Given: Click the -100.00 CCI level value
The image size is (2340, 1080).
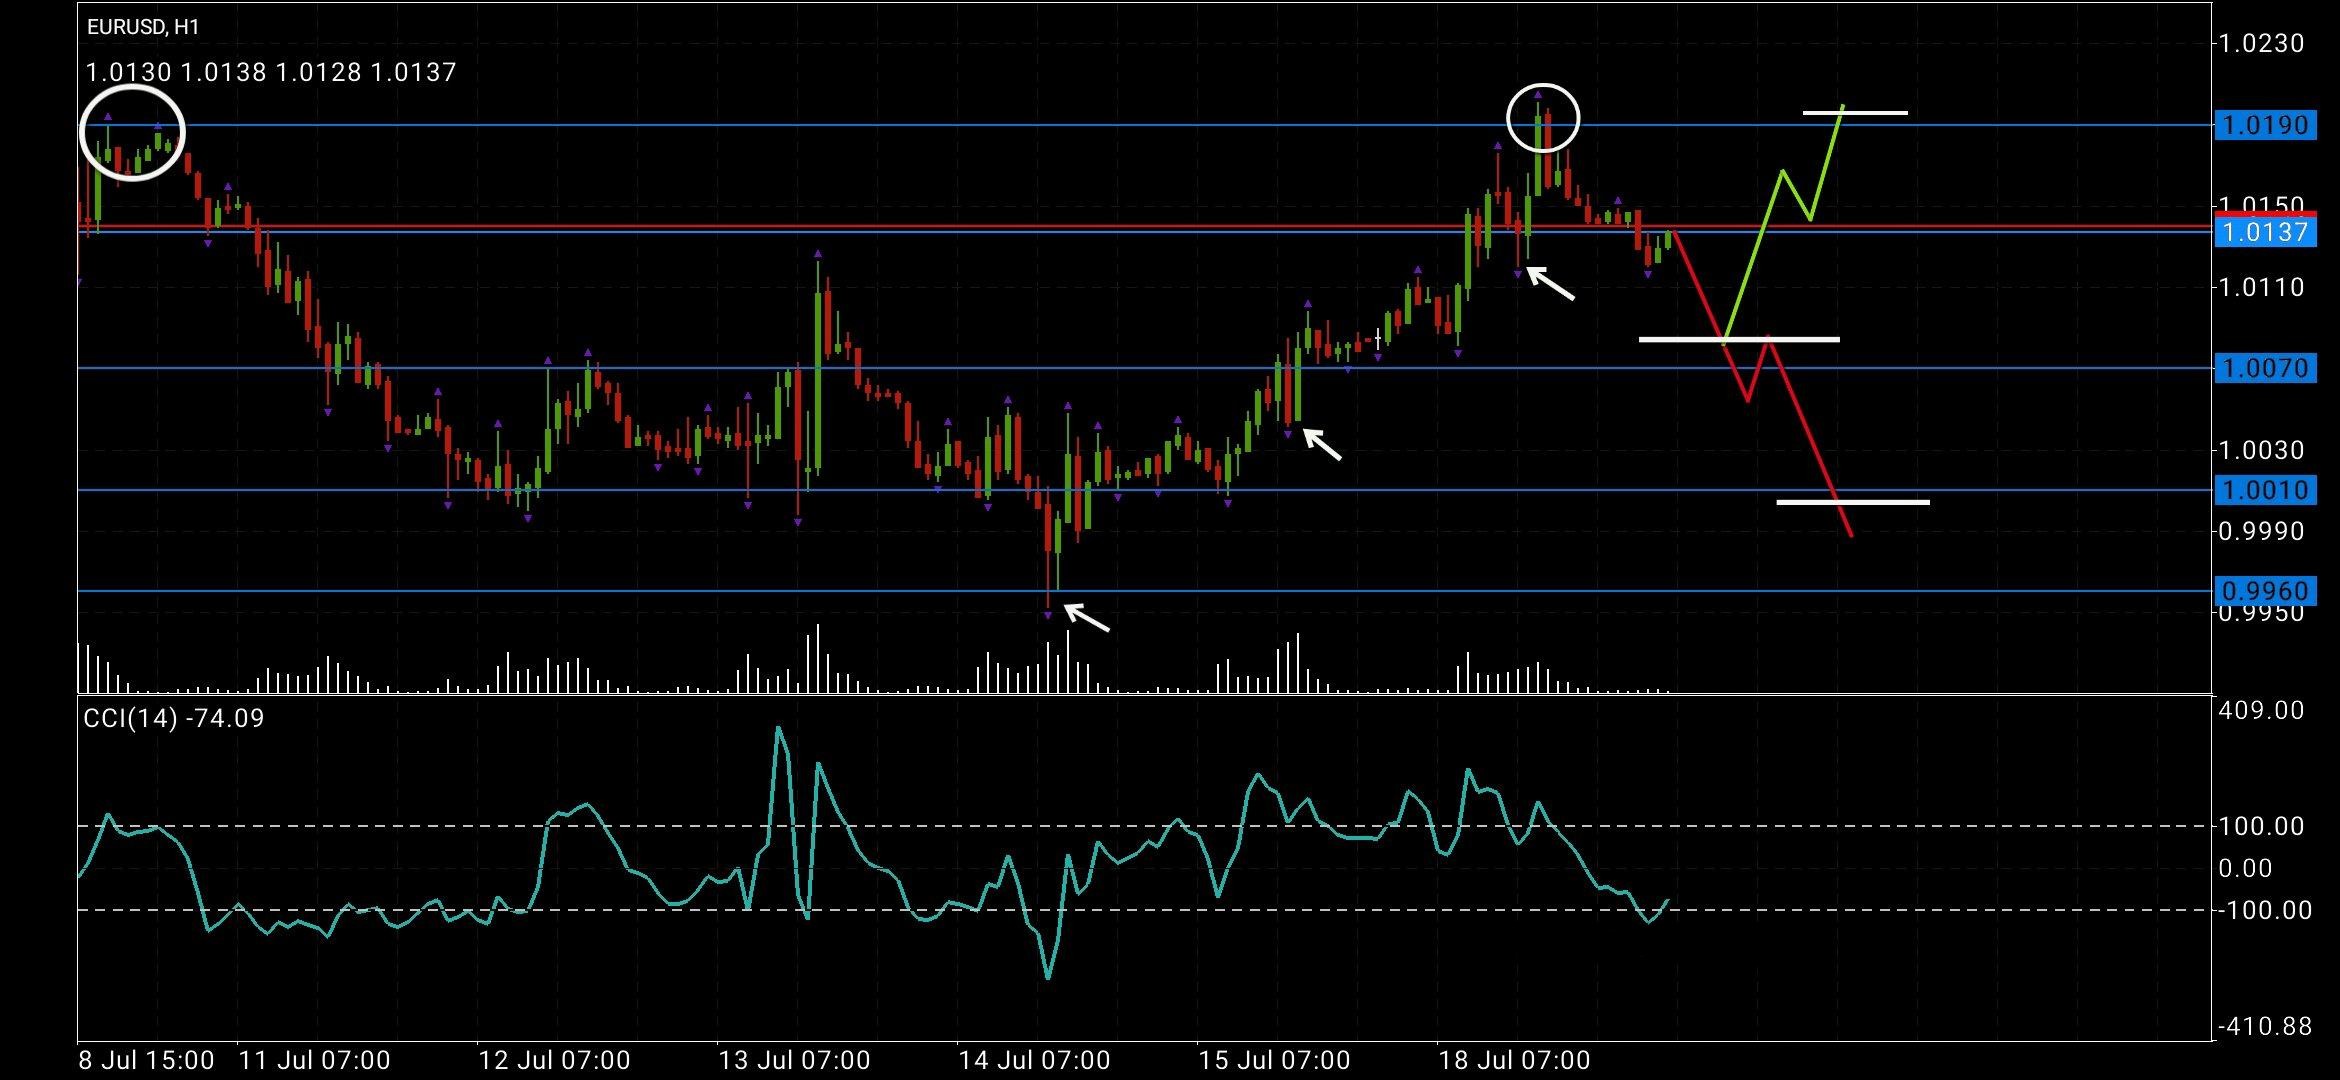Looking at the screenshot, I should point(2263,910).
